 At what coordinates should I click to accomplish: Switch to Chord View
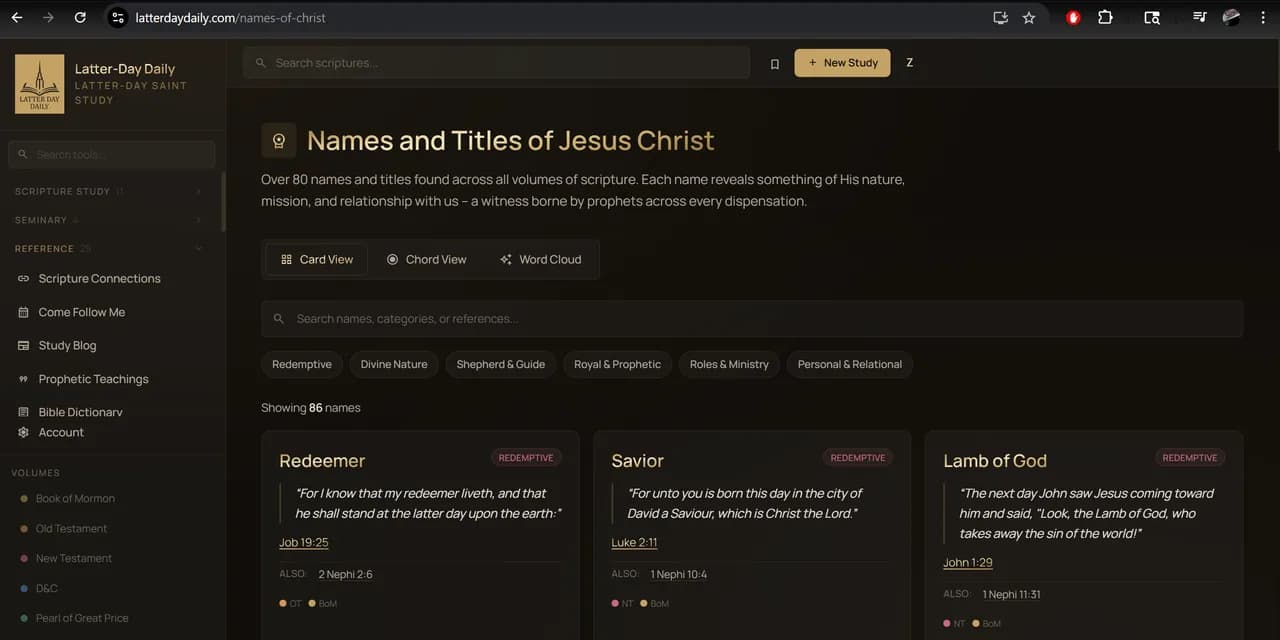pyautogui.click(x=427, y=259)
